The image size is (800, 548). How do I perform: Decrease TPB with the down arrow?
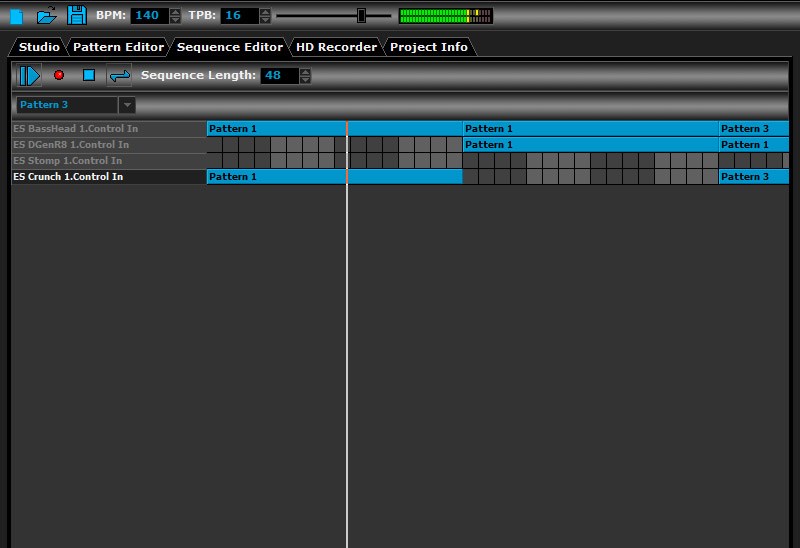click(265, 19)
